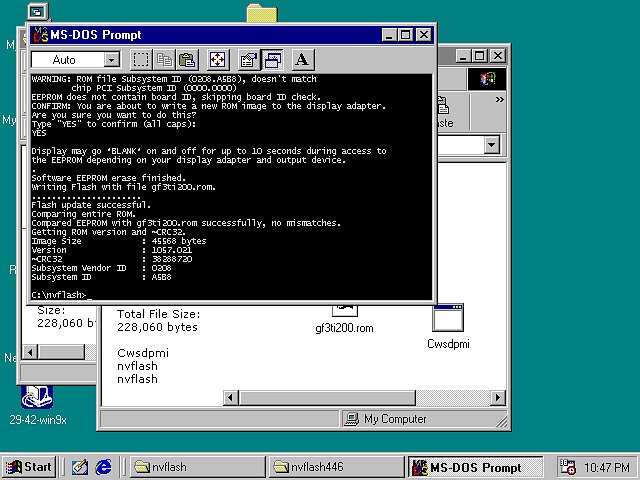Open the Font settings (A) button

click(302, 60)
